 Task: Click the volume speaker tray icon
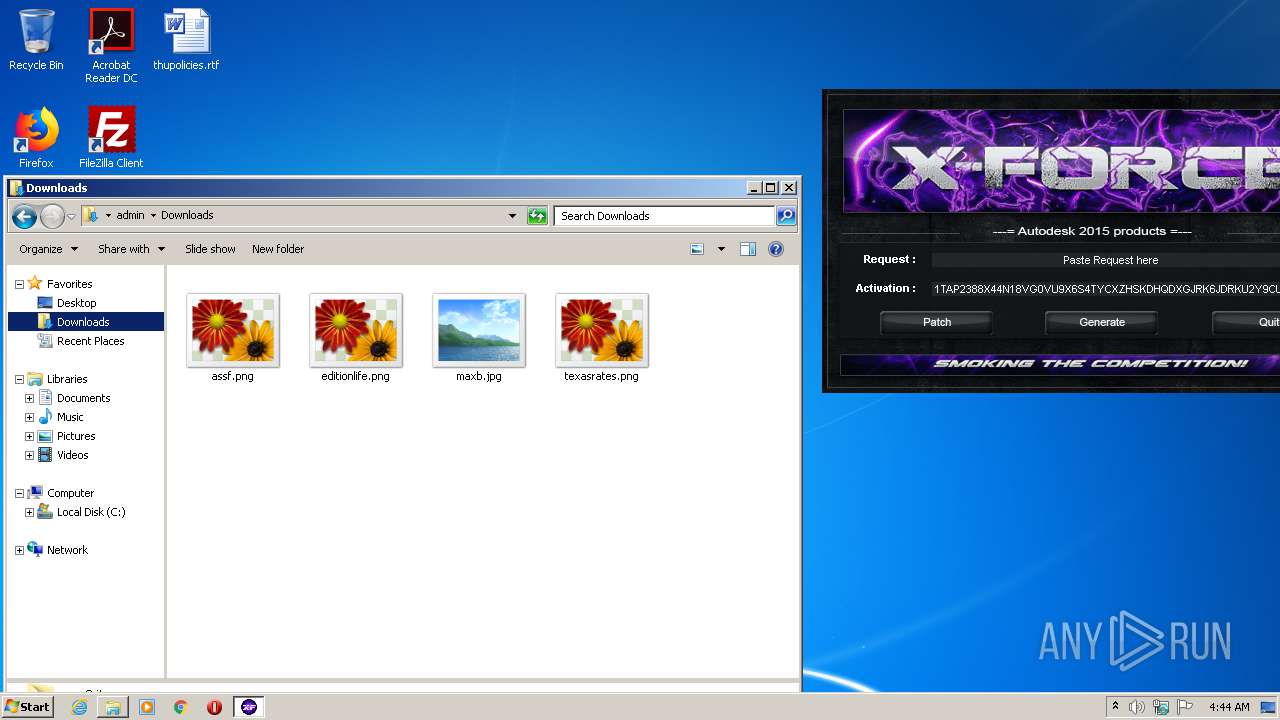[1137, 707]
